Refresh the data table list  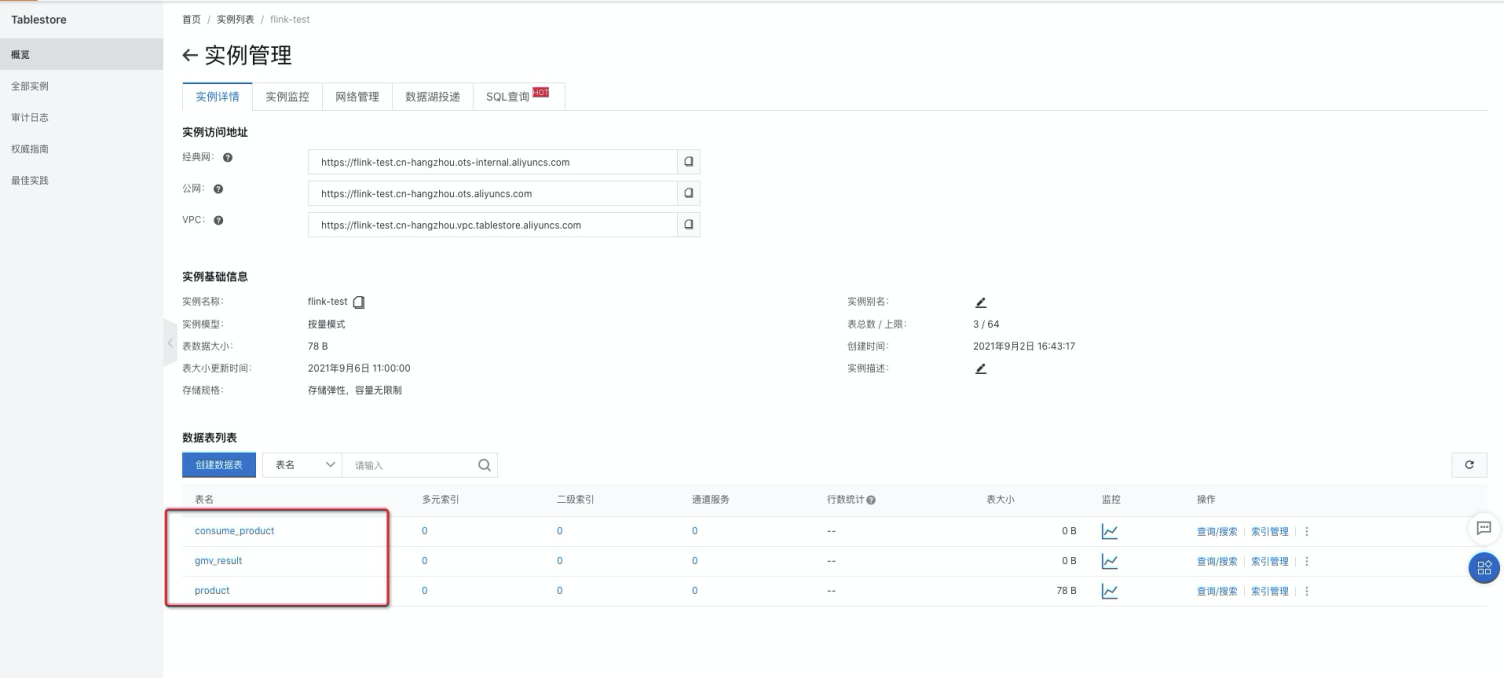pyautogui.click(x=1469, y=464)
